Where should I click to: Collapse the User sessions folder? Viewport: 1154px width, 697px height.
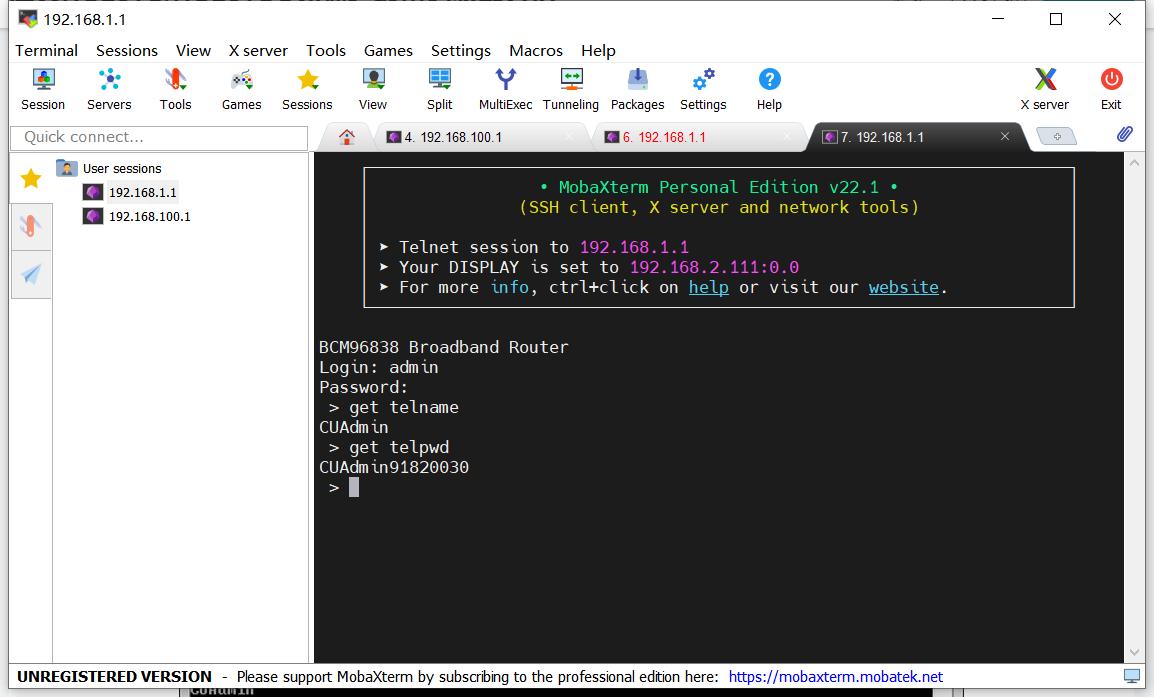(67, 168)
